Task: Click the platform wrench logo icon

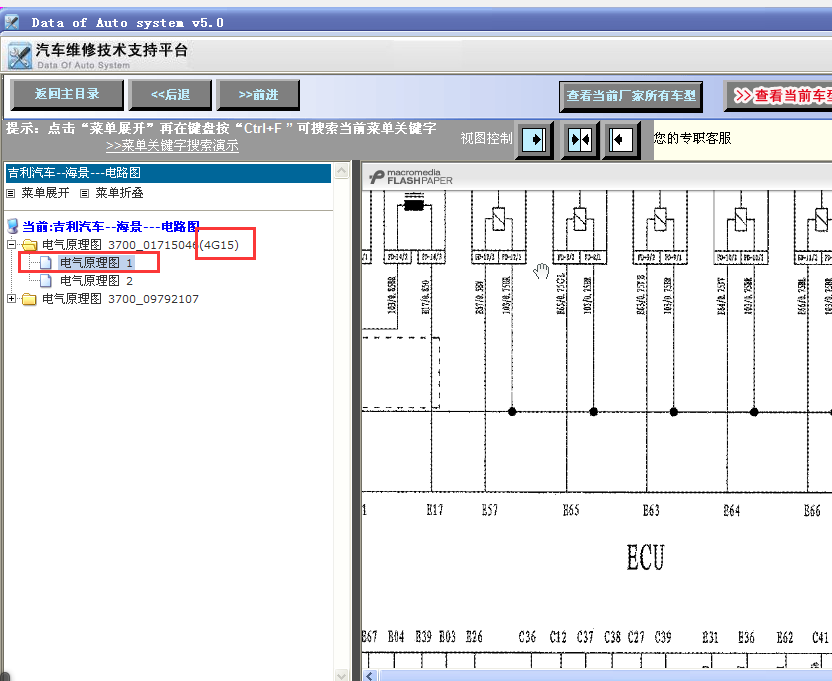Action: click(20, 56)
